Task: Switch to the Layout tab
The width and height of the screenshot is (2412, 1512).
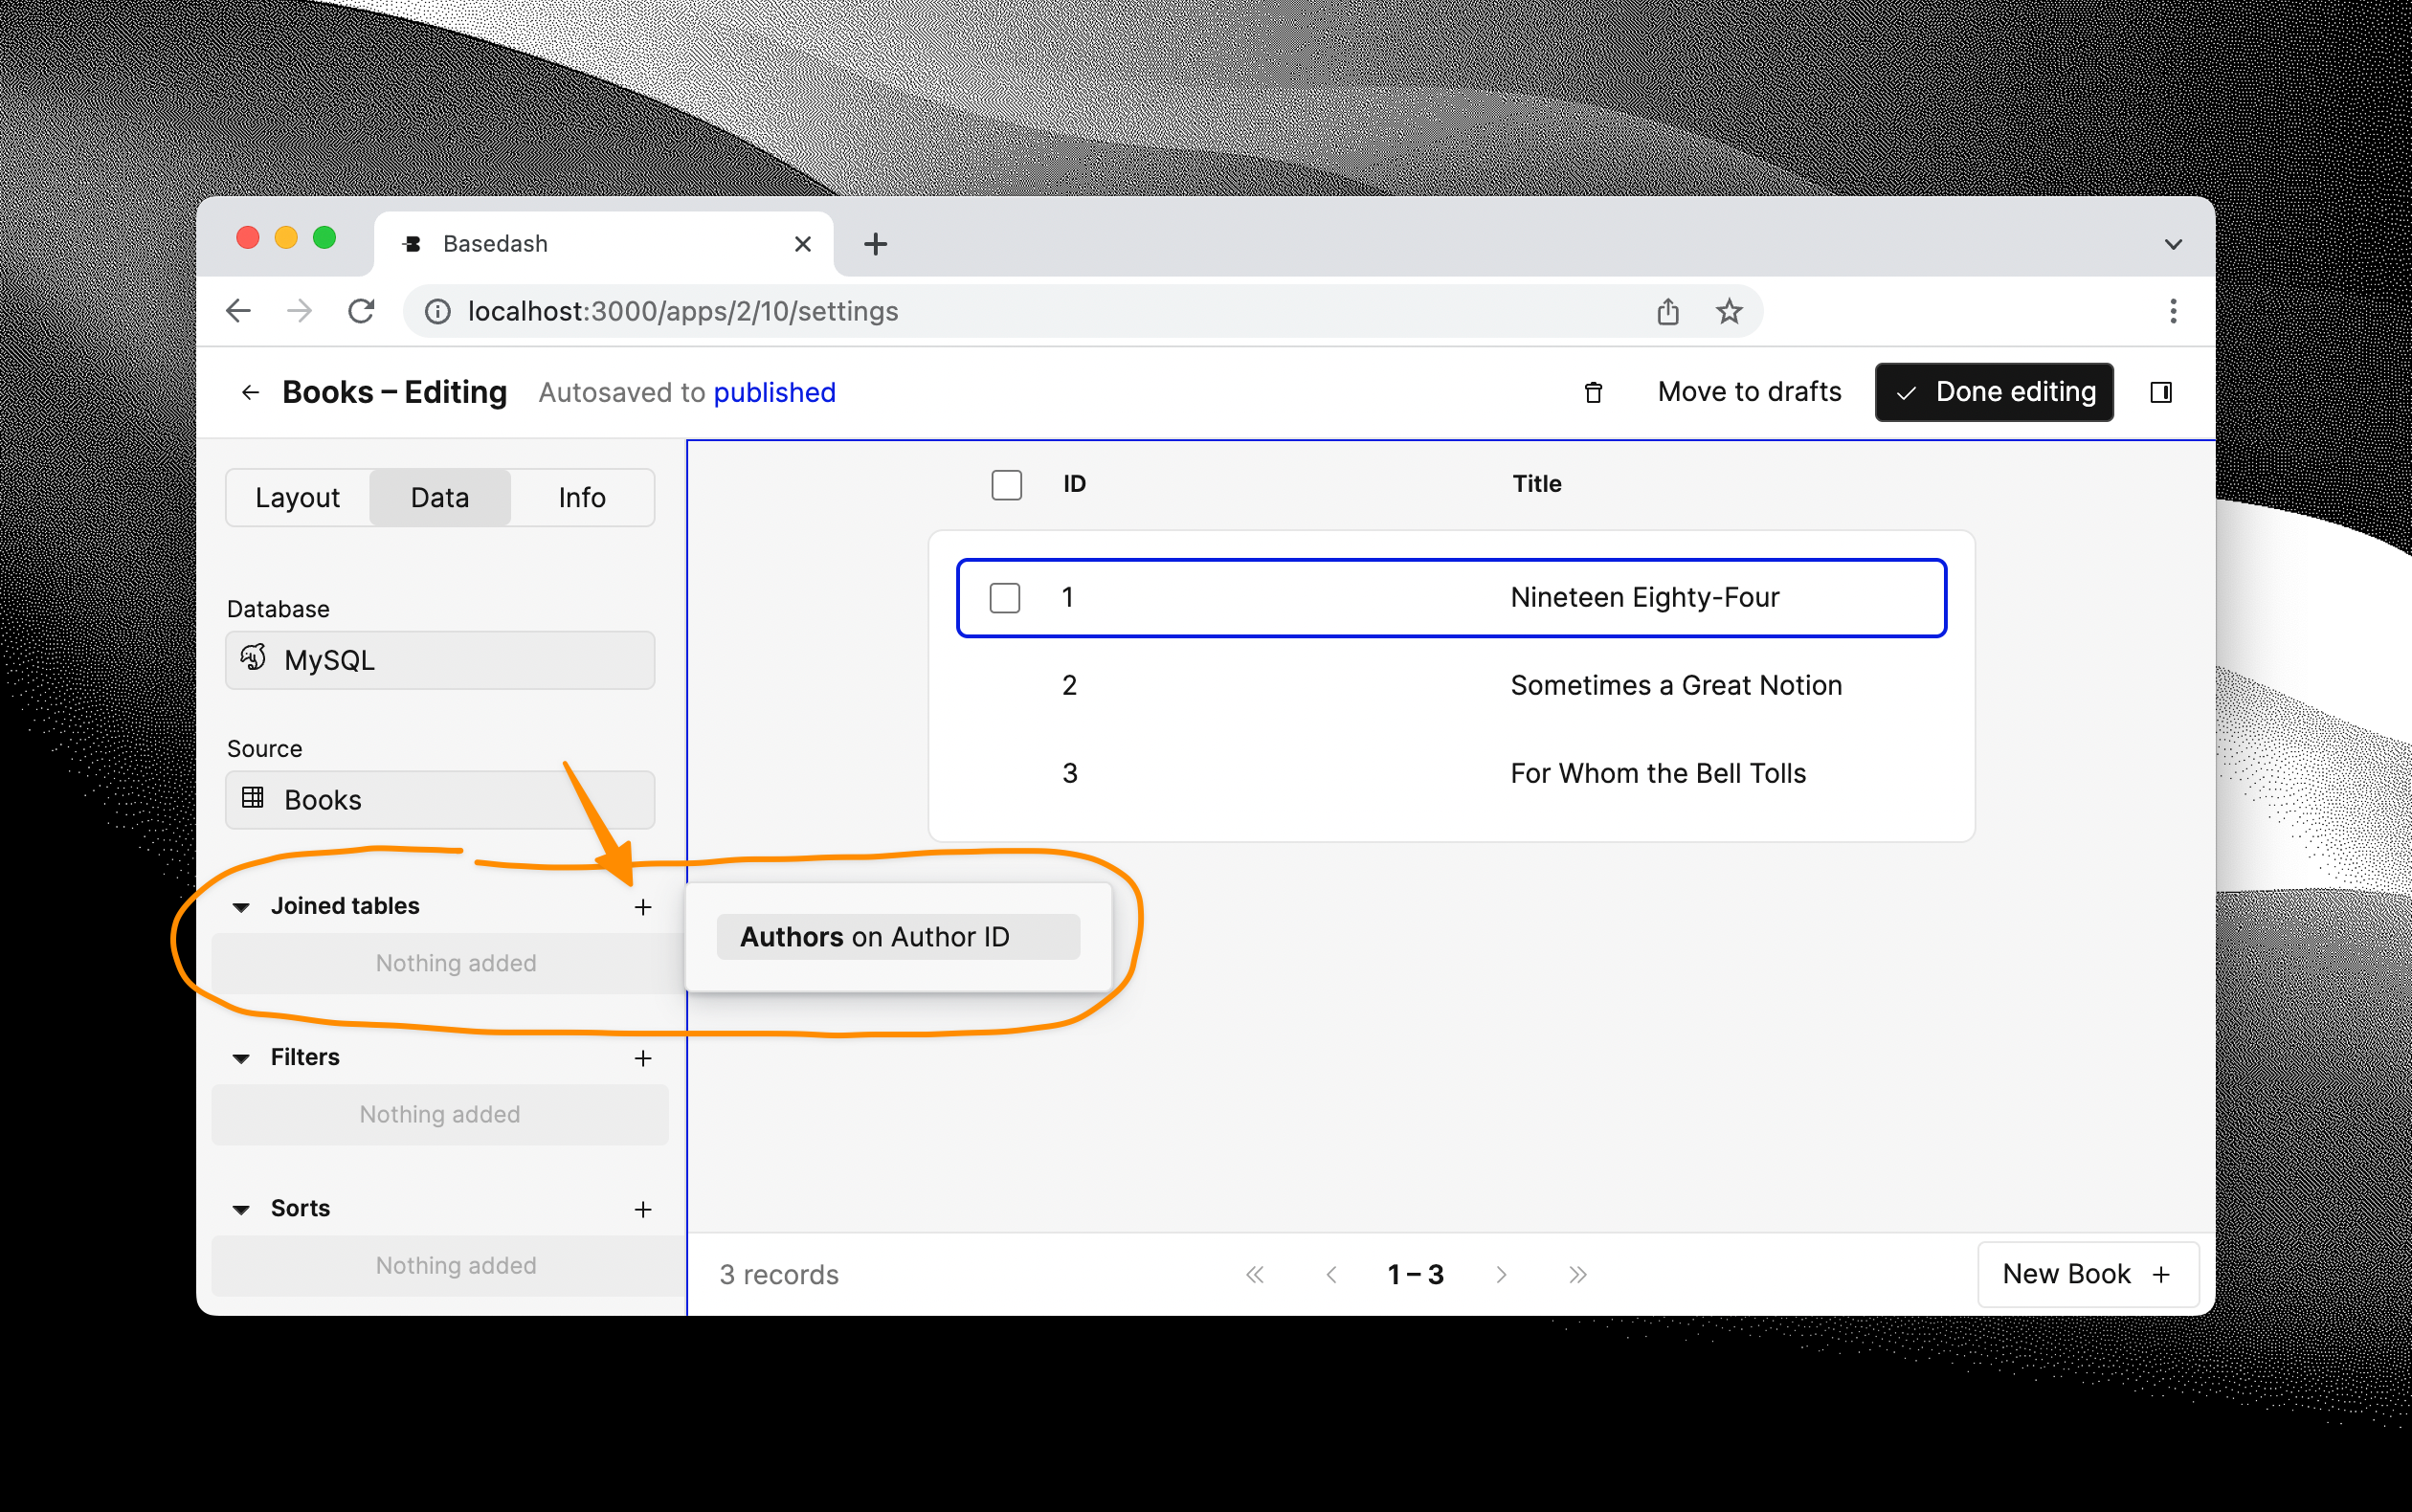Action: (x=297, y=498)
